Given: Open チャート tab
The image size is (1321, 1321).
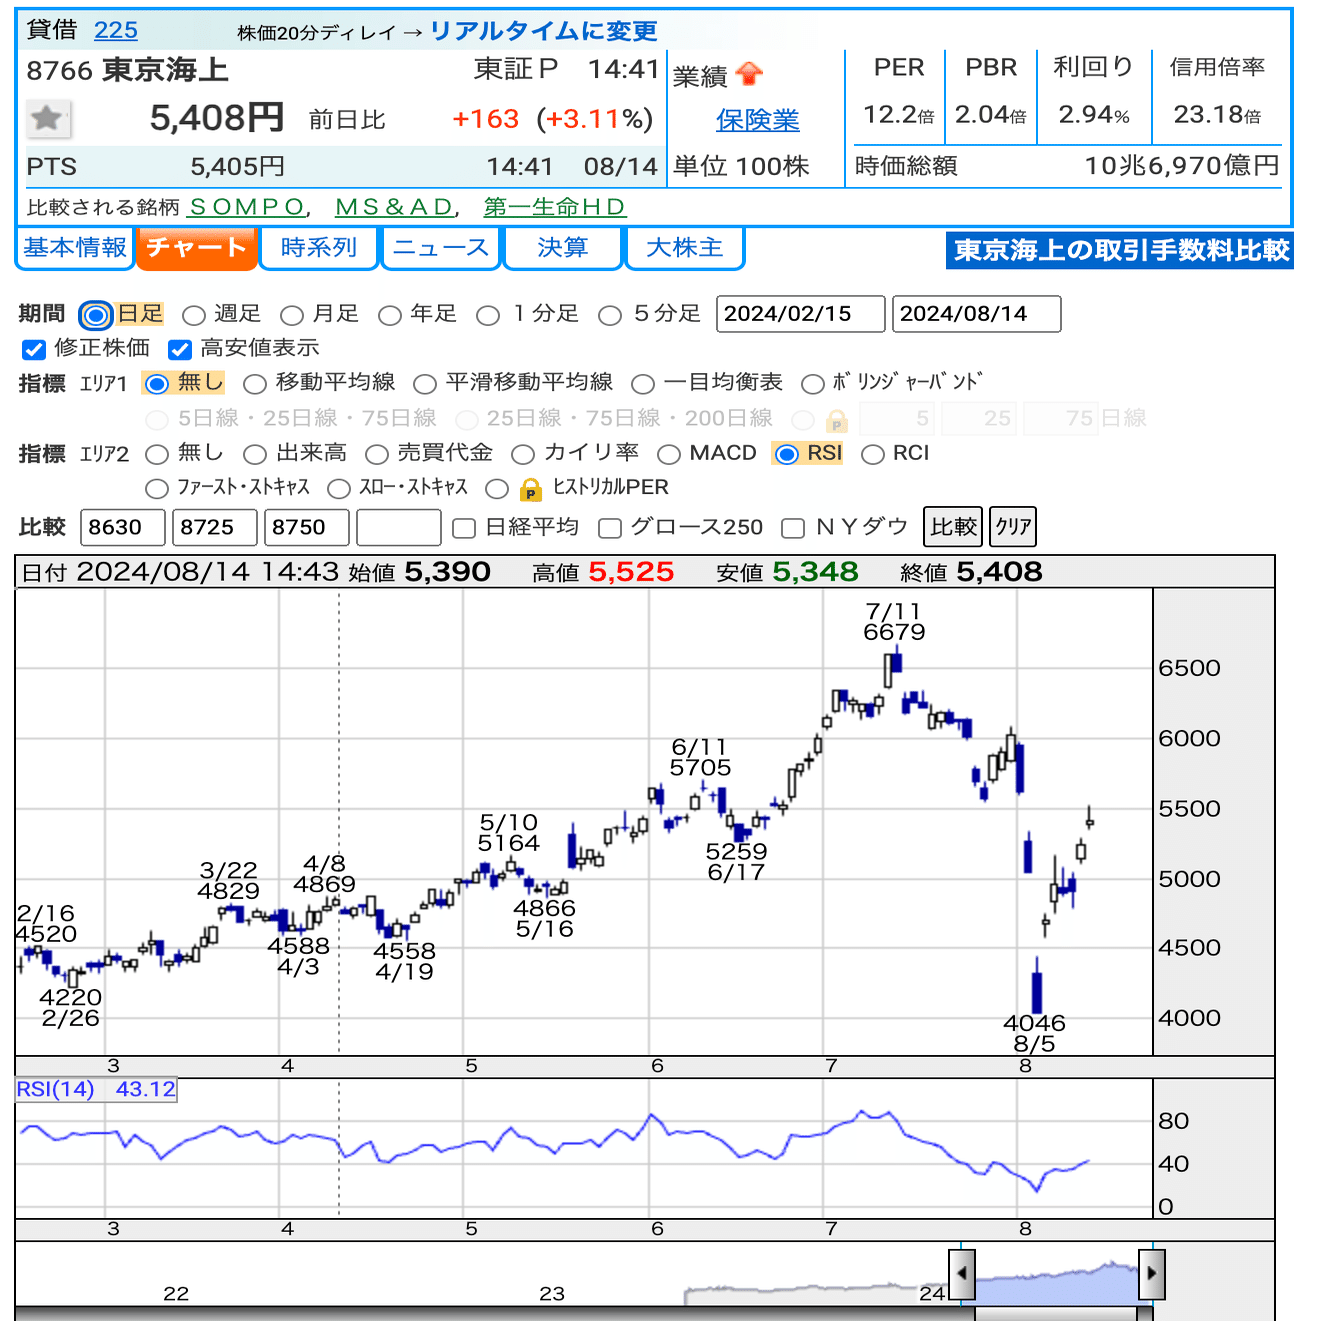Looking at the screenshot, I should [x=196, y=248].
